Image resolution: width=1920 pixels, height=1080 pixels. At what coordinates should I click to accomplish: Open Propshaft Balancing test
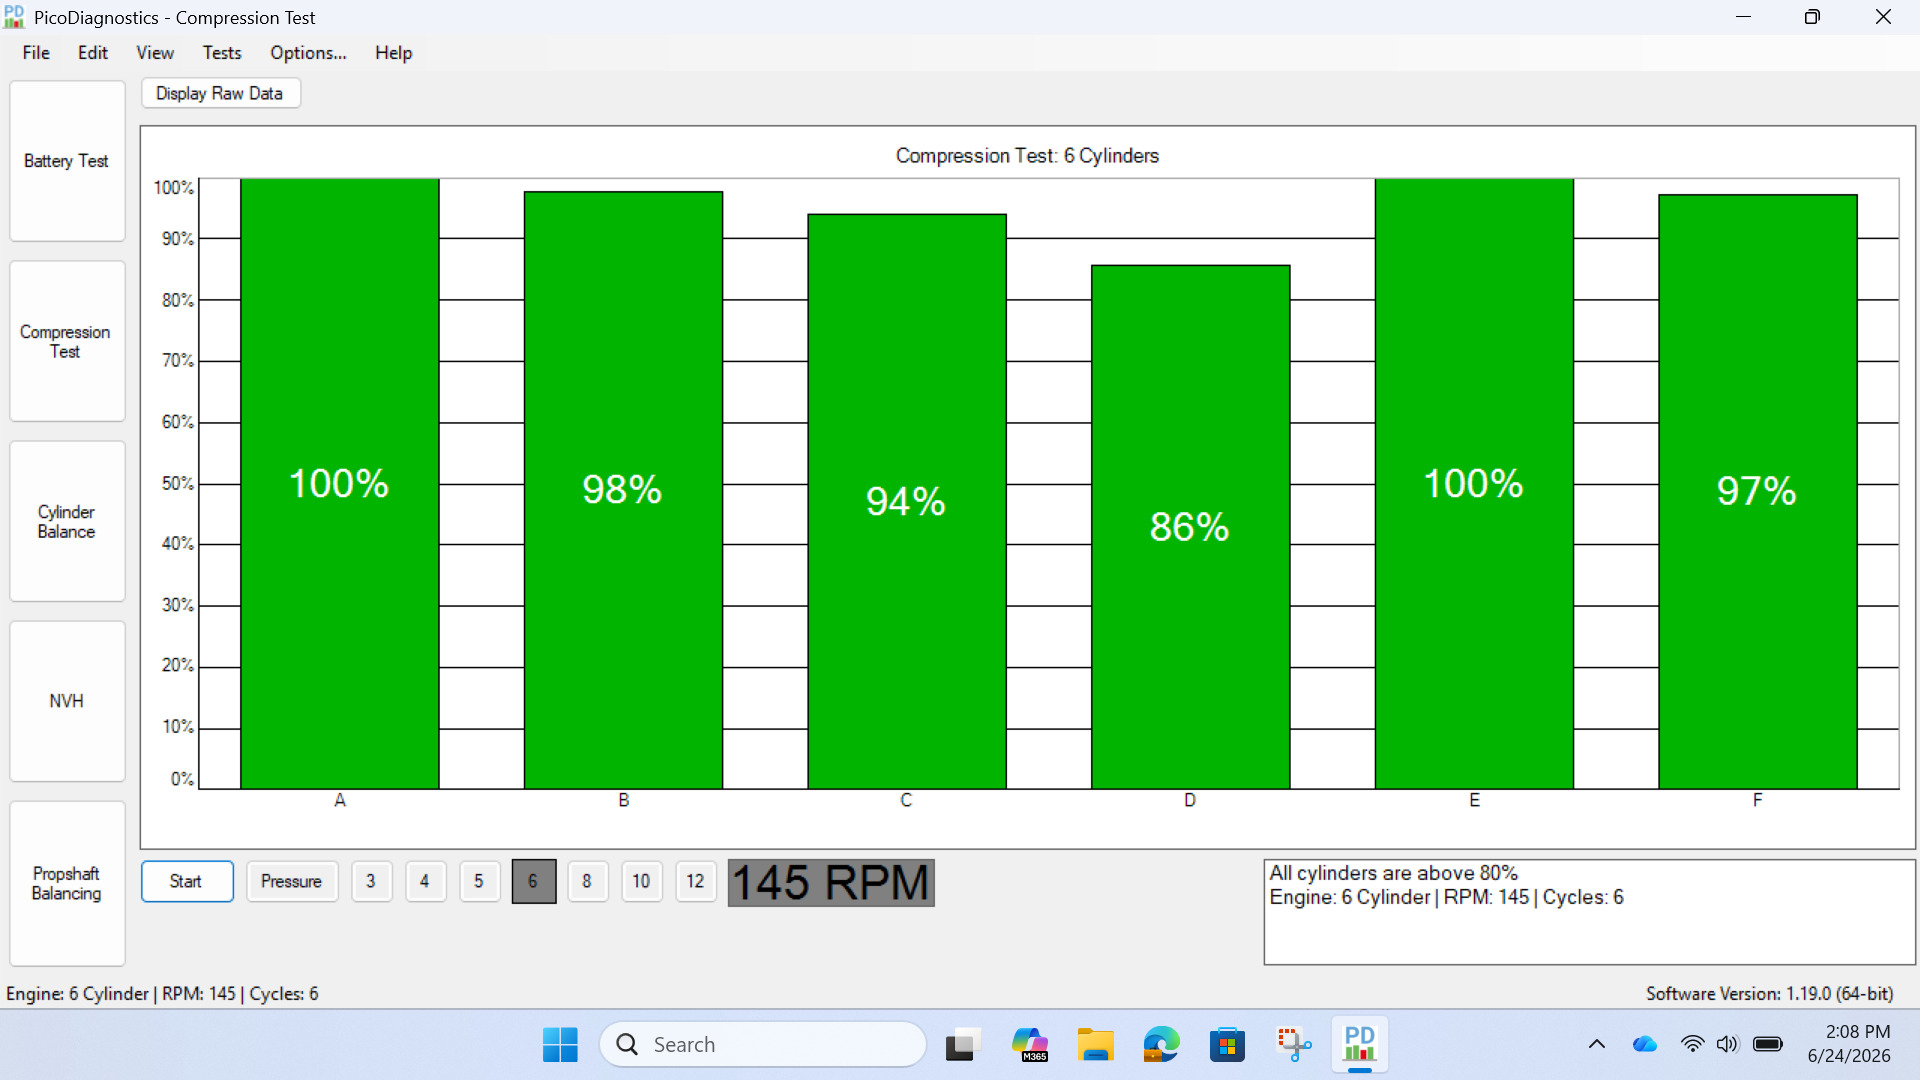point(67,883)
